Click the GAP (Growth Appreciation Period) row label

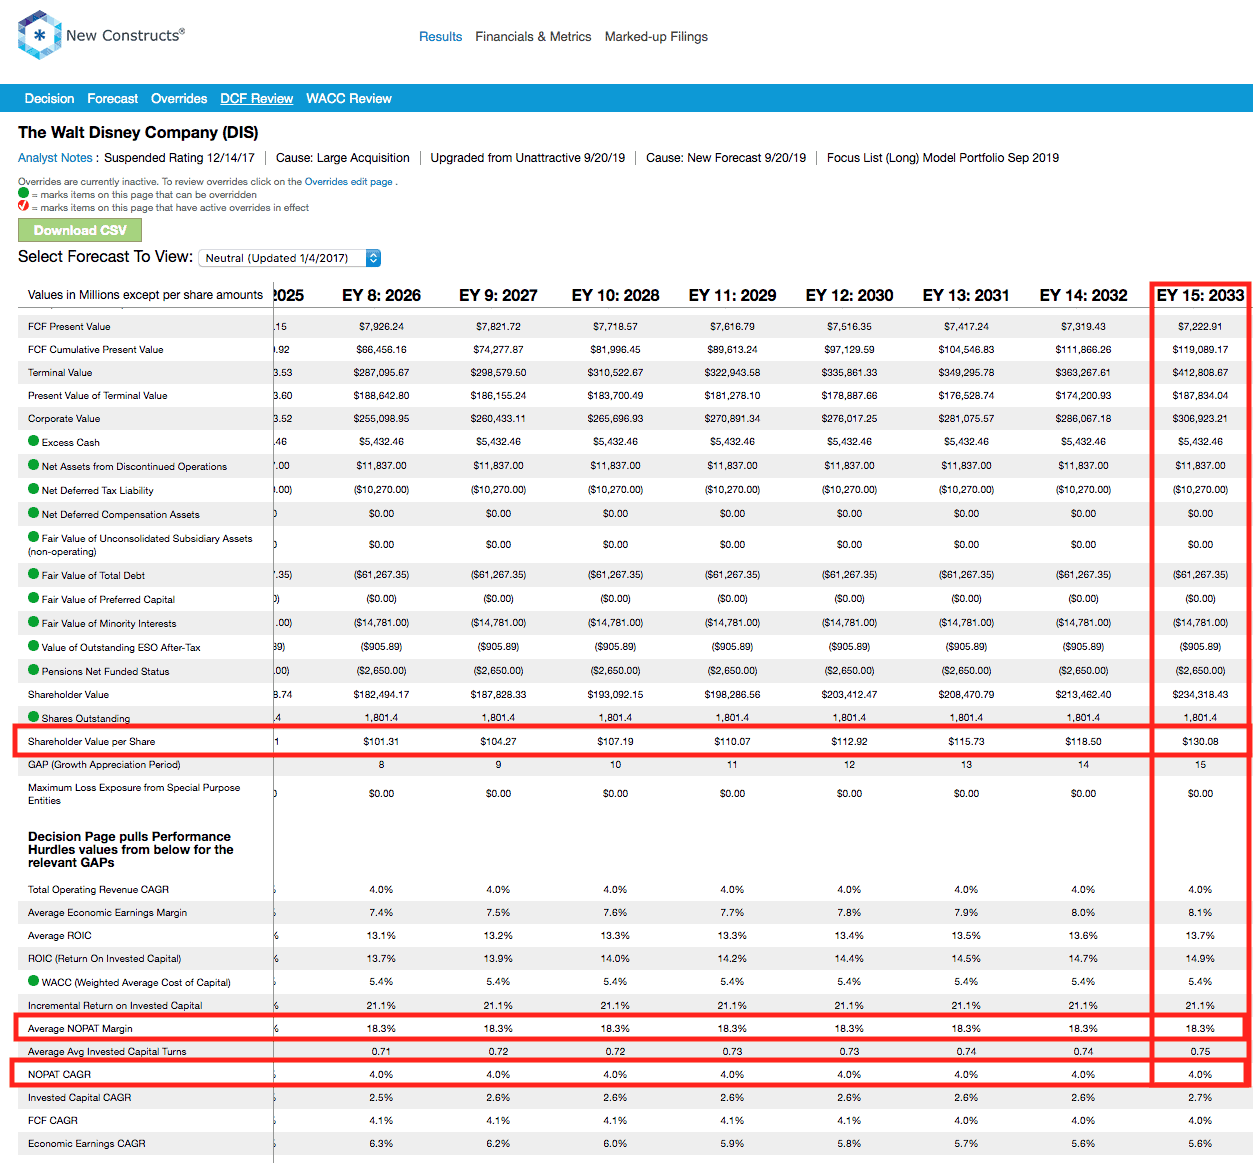[104, 764]
